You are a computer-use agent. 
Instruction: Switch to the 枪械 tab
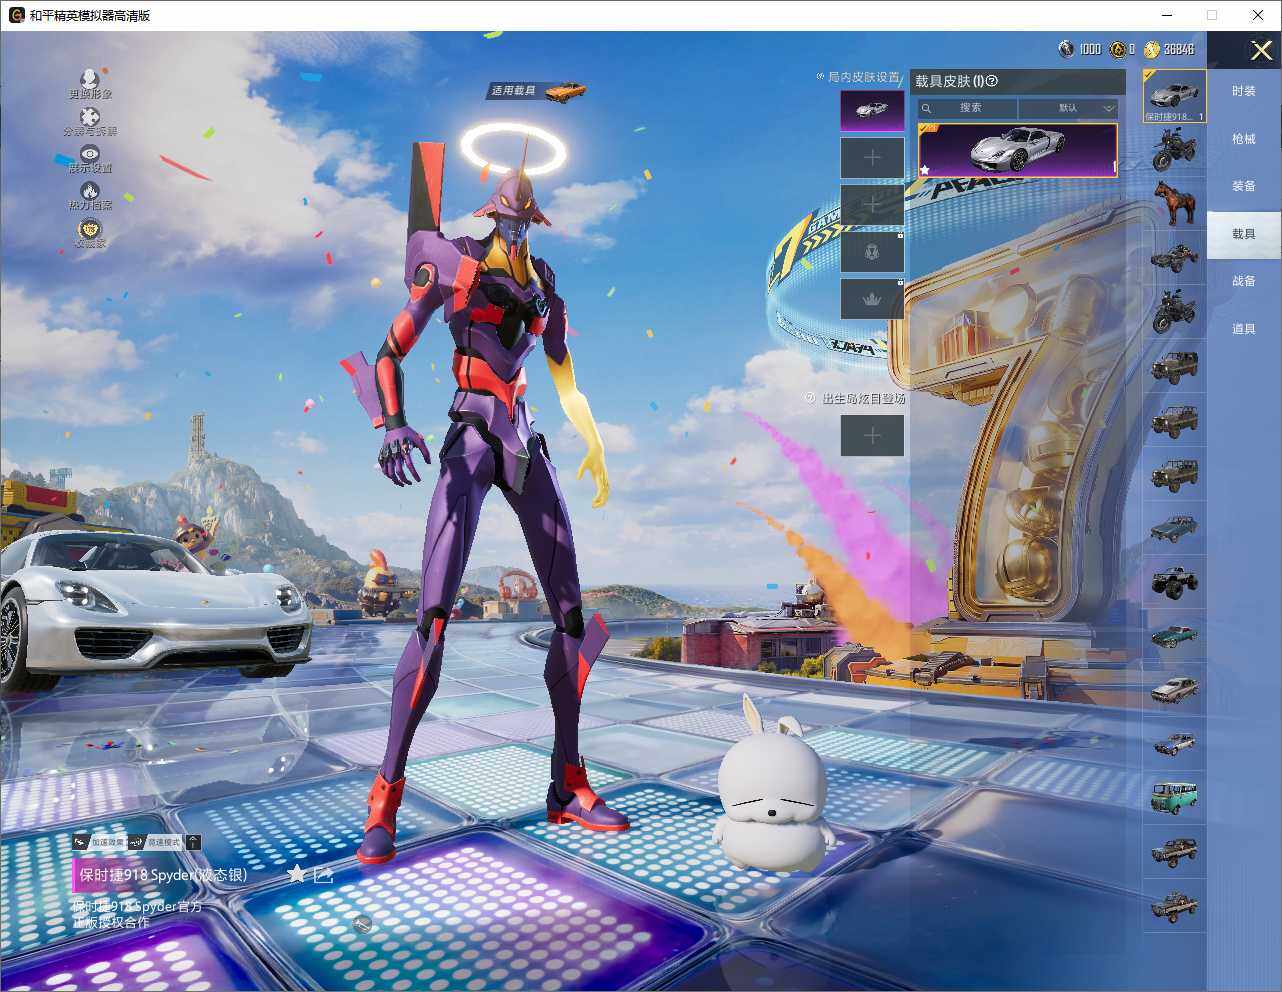pos(1244,139)
